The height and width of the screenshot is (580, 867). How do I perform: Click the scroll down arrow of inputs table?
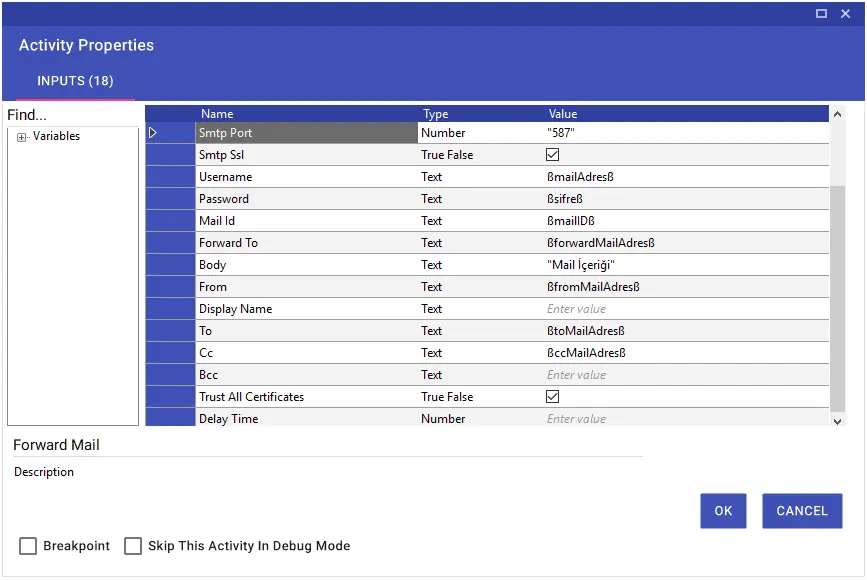(x=837, y=421)
